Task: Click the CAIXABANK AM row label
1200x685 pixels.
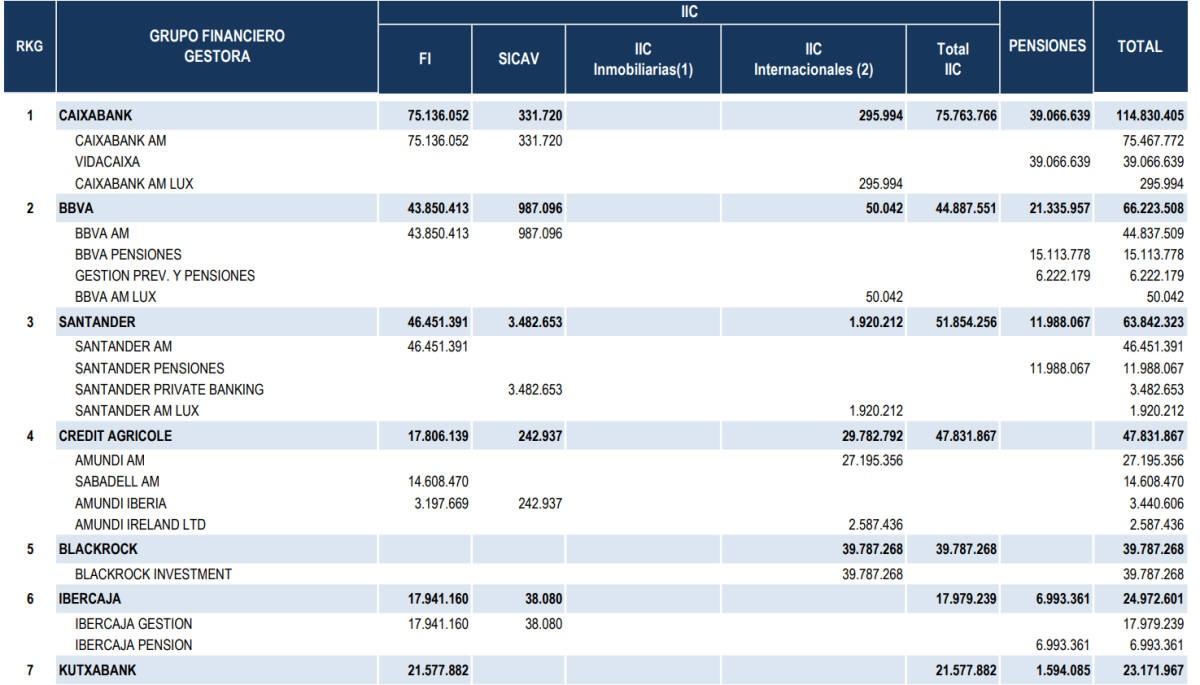Action: point(120,141)
